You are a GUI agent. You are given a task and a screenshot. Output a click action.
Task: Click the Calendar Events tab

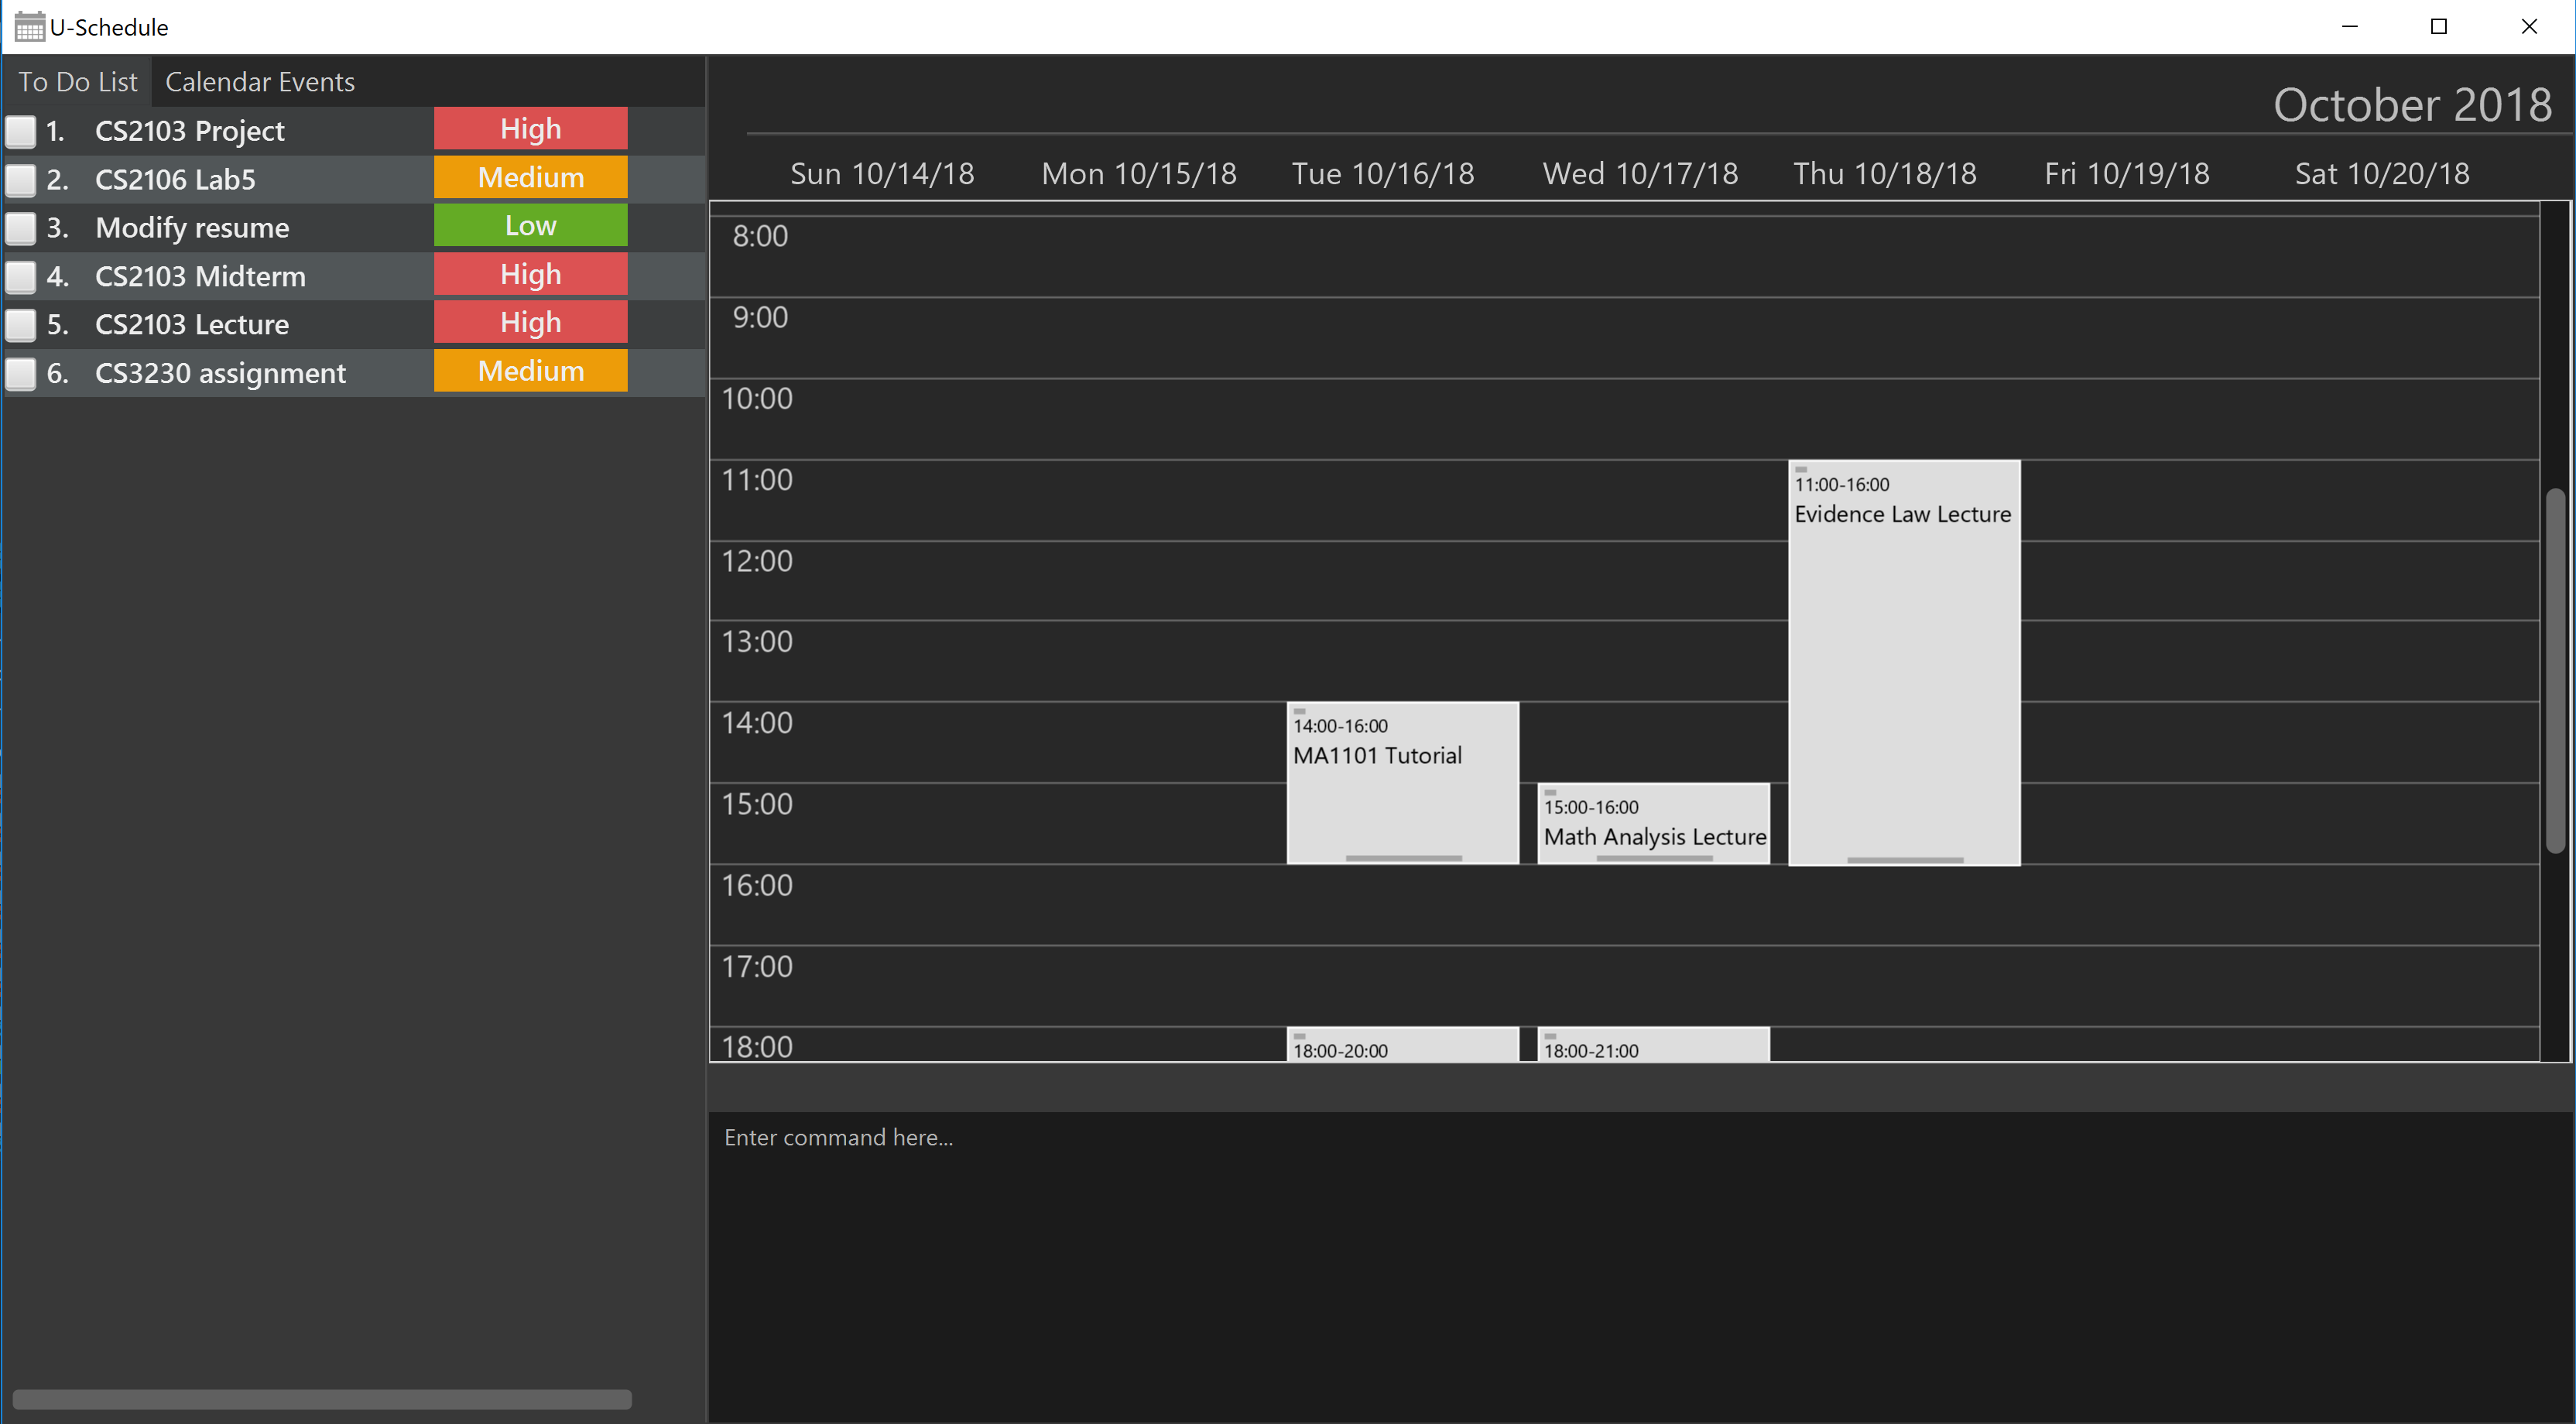259,80
